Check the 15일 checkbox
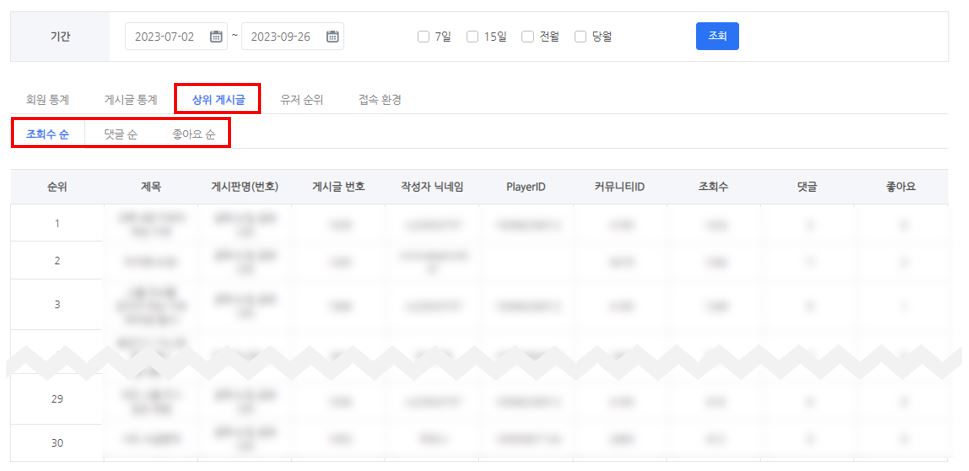This screenshot has height=471, width=969. click(x=472, y=36)
